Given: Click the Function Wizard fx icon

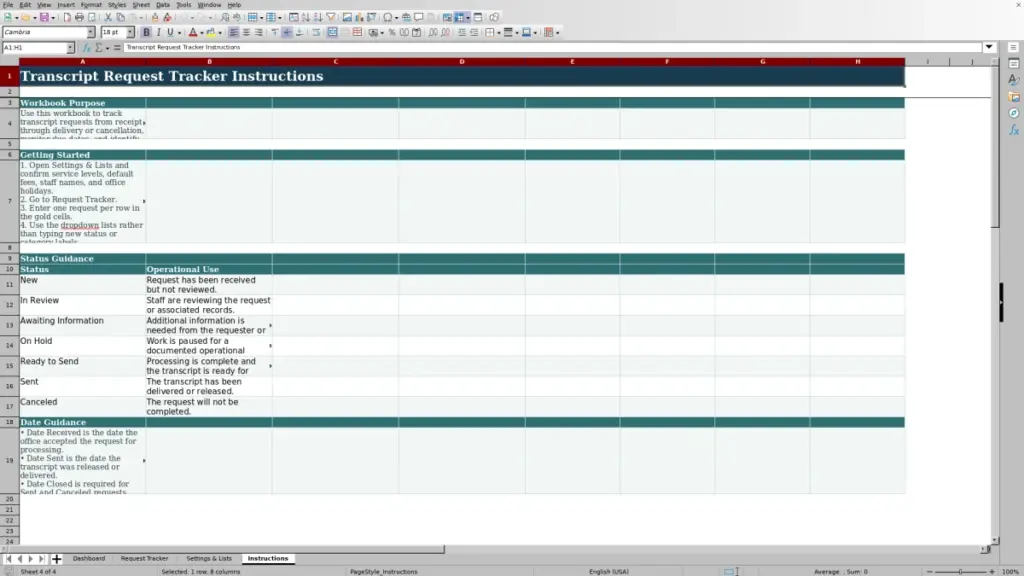Looking at the screenshot, I should click(x=86, y=48).
